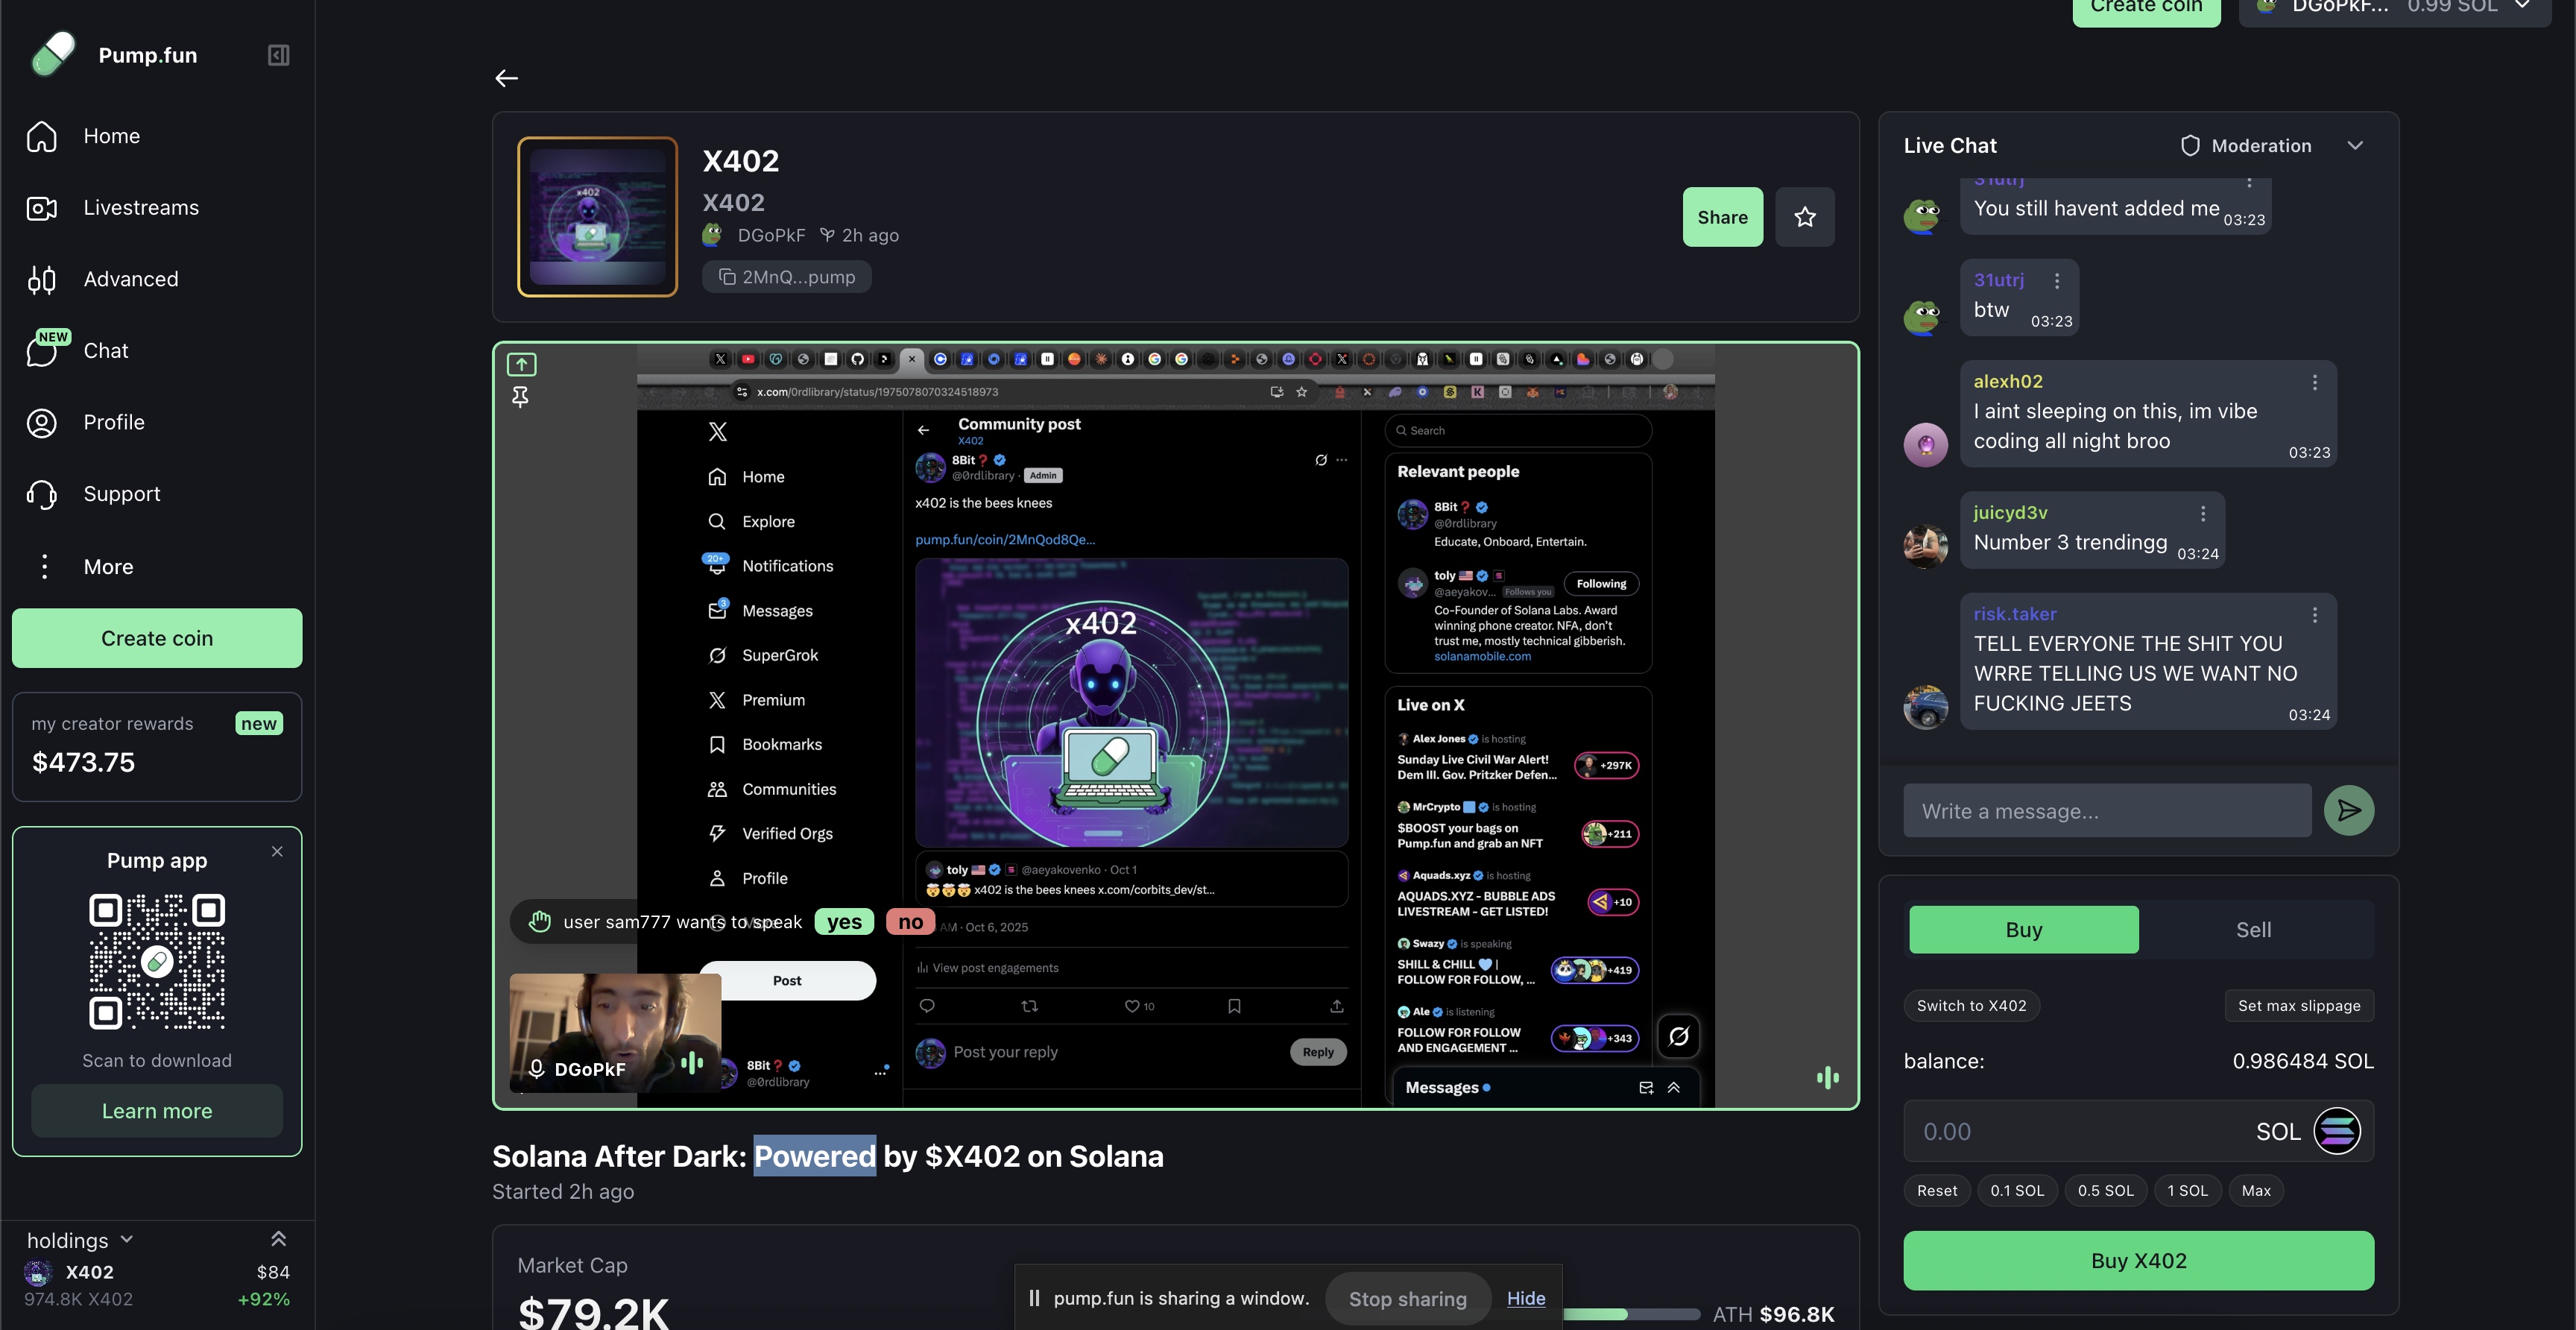2576x1330 pixels.
Task: Switch to the Sell tab
Action: pos(2254,929)
